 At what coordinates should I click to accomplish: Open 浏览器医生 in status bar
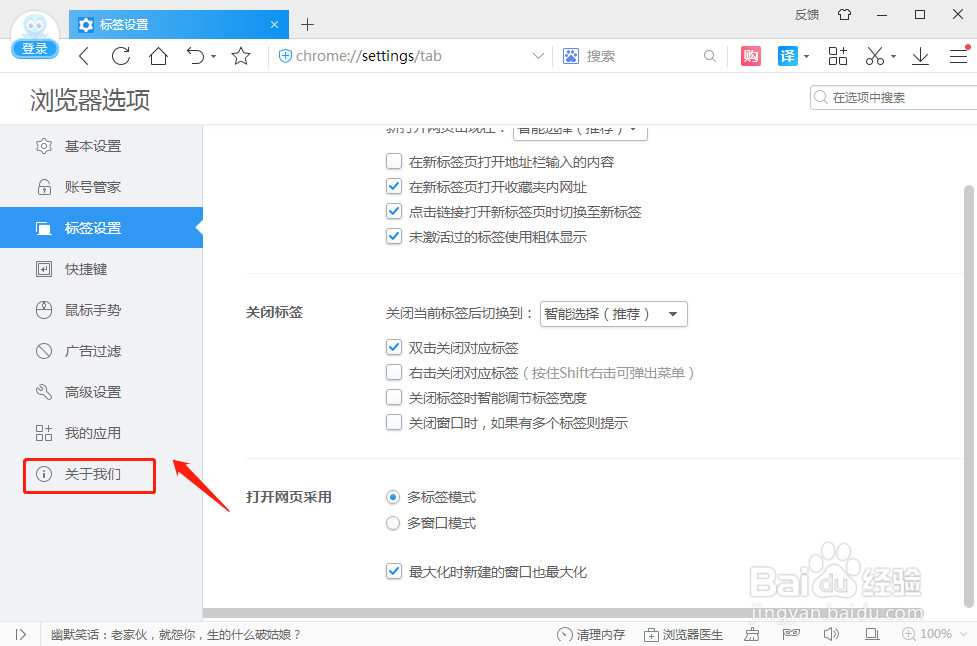[x=684, y=634]
